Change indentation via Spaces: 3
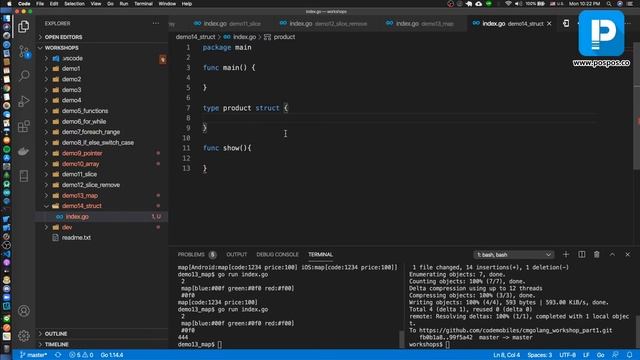640x360 pixels. (x=540, y=355)
